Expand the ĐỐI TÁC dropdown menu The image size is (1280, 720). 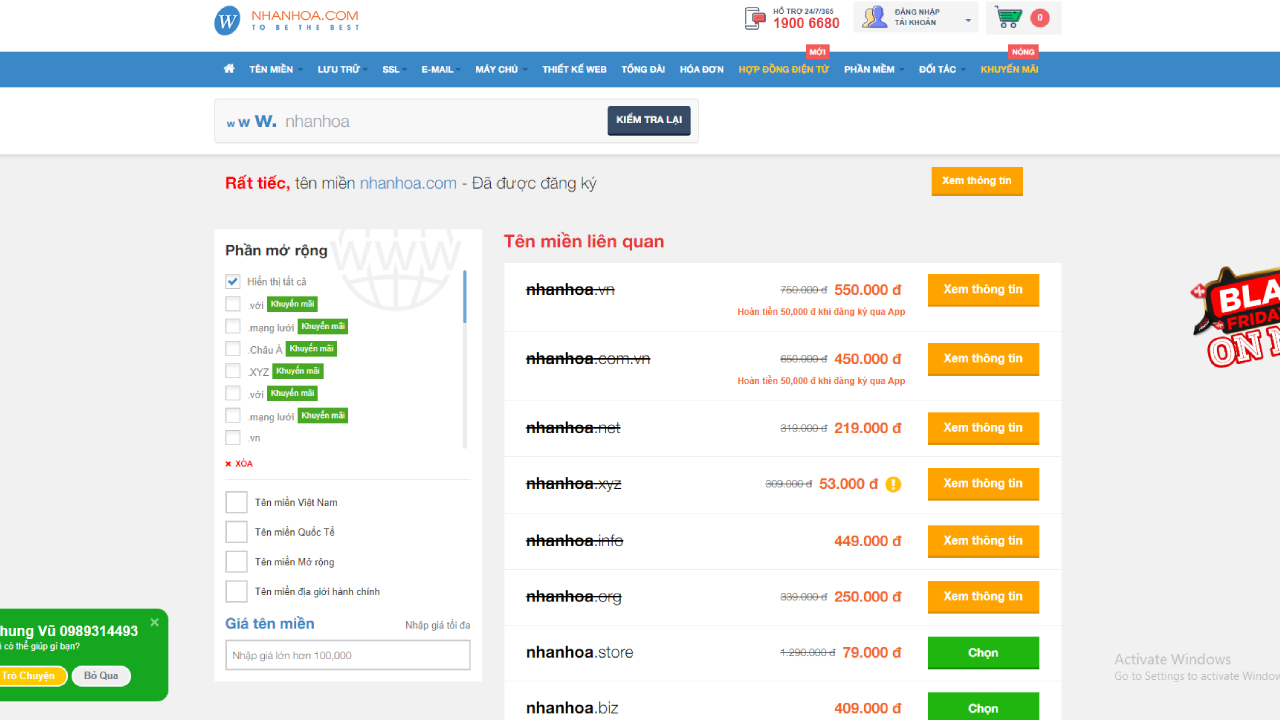pos(940,69)
